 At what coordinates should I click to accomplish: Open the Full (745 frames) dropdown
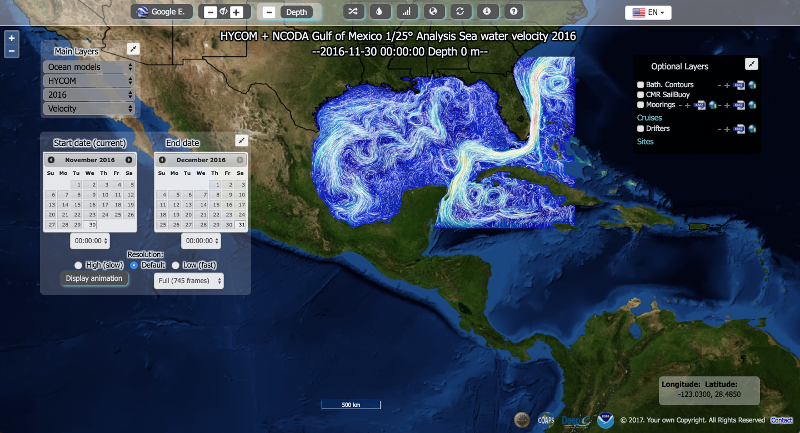click(188, 281)
